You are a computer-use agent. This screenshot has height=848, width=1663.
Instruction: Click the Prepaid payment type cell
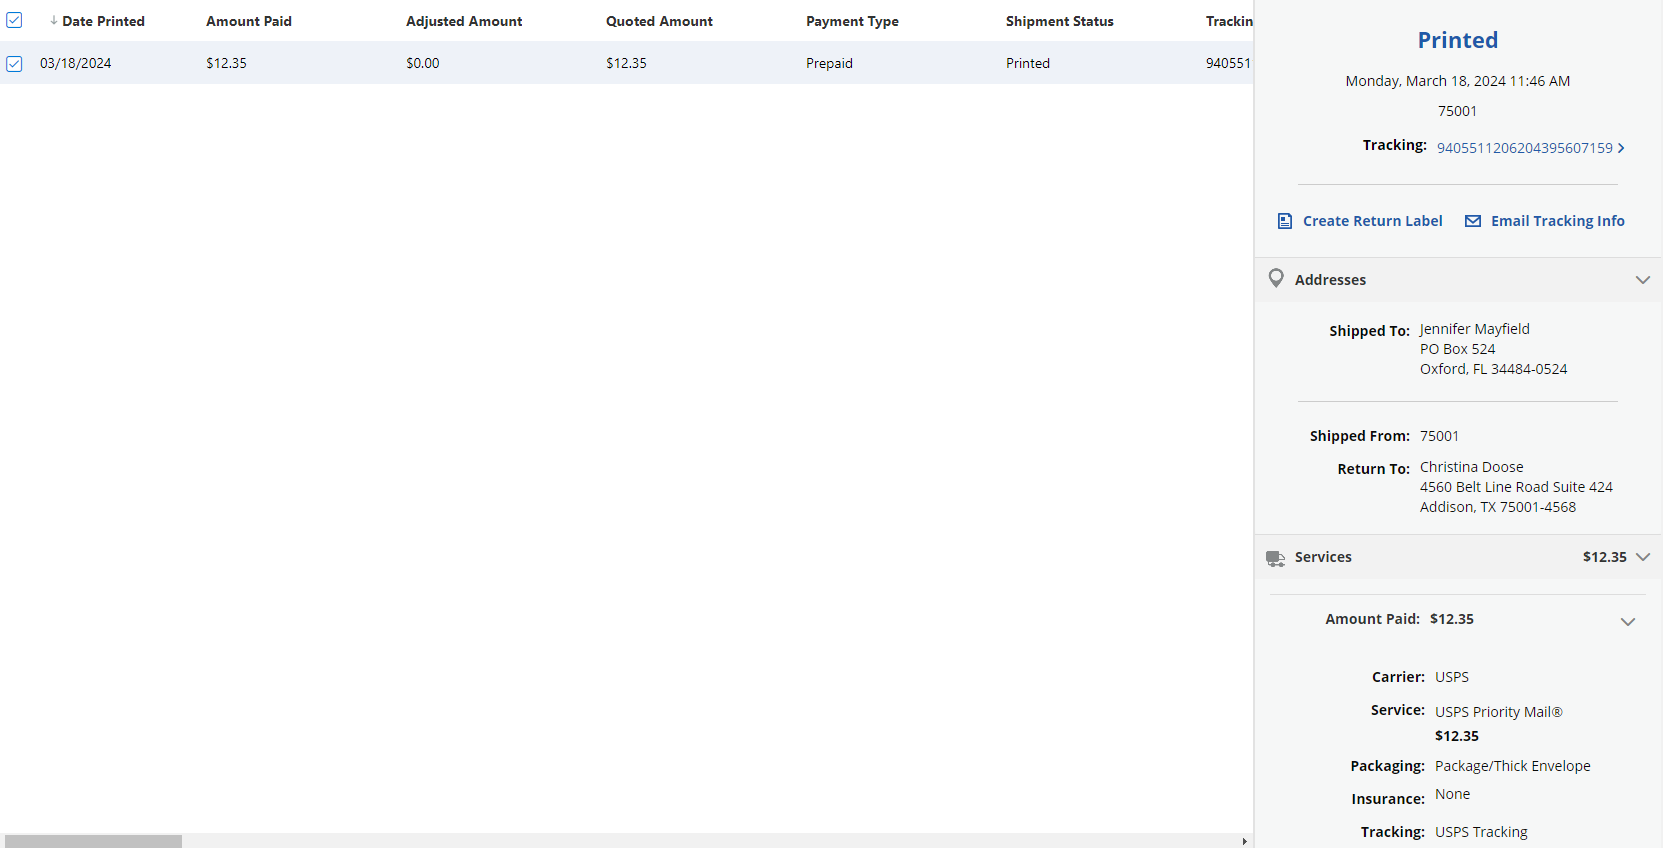tap(829, 63)
